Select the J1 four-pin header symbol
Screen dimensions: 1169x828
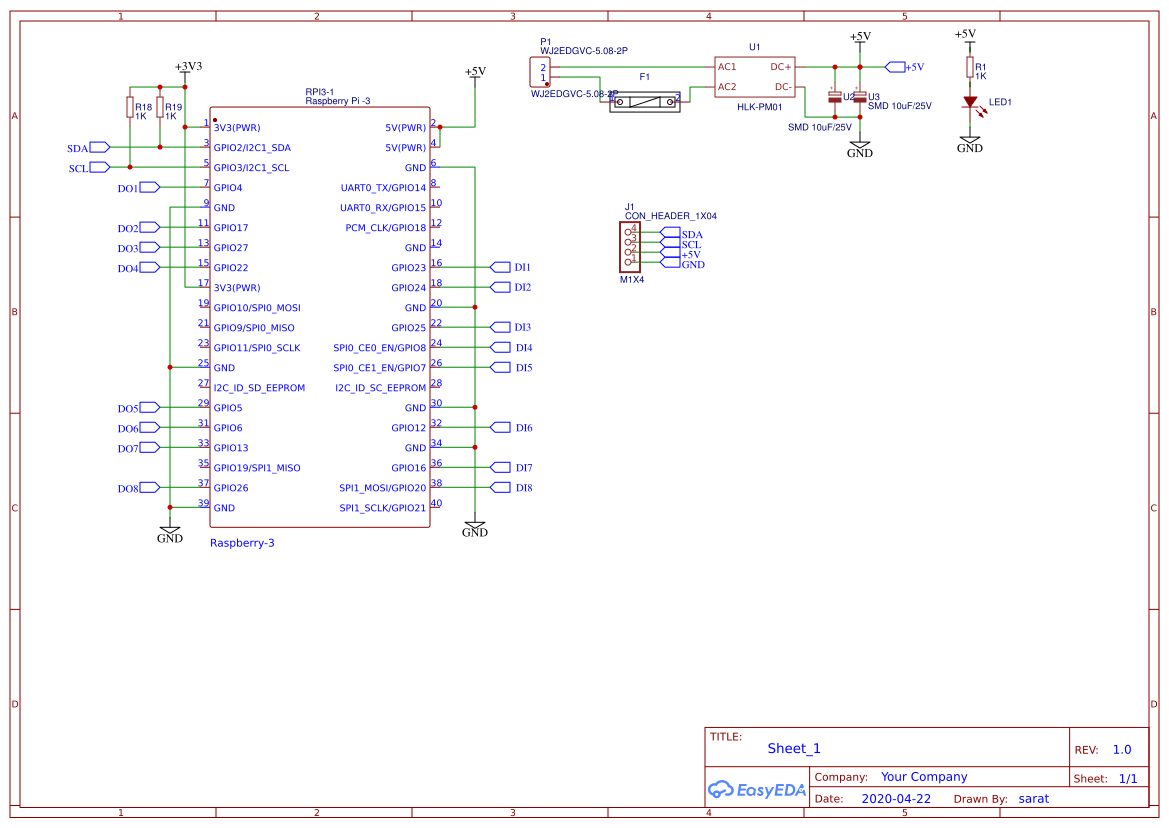click(x=630, y=246)
